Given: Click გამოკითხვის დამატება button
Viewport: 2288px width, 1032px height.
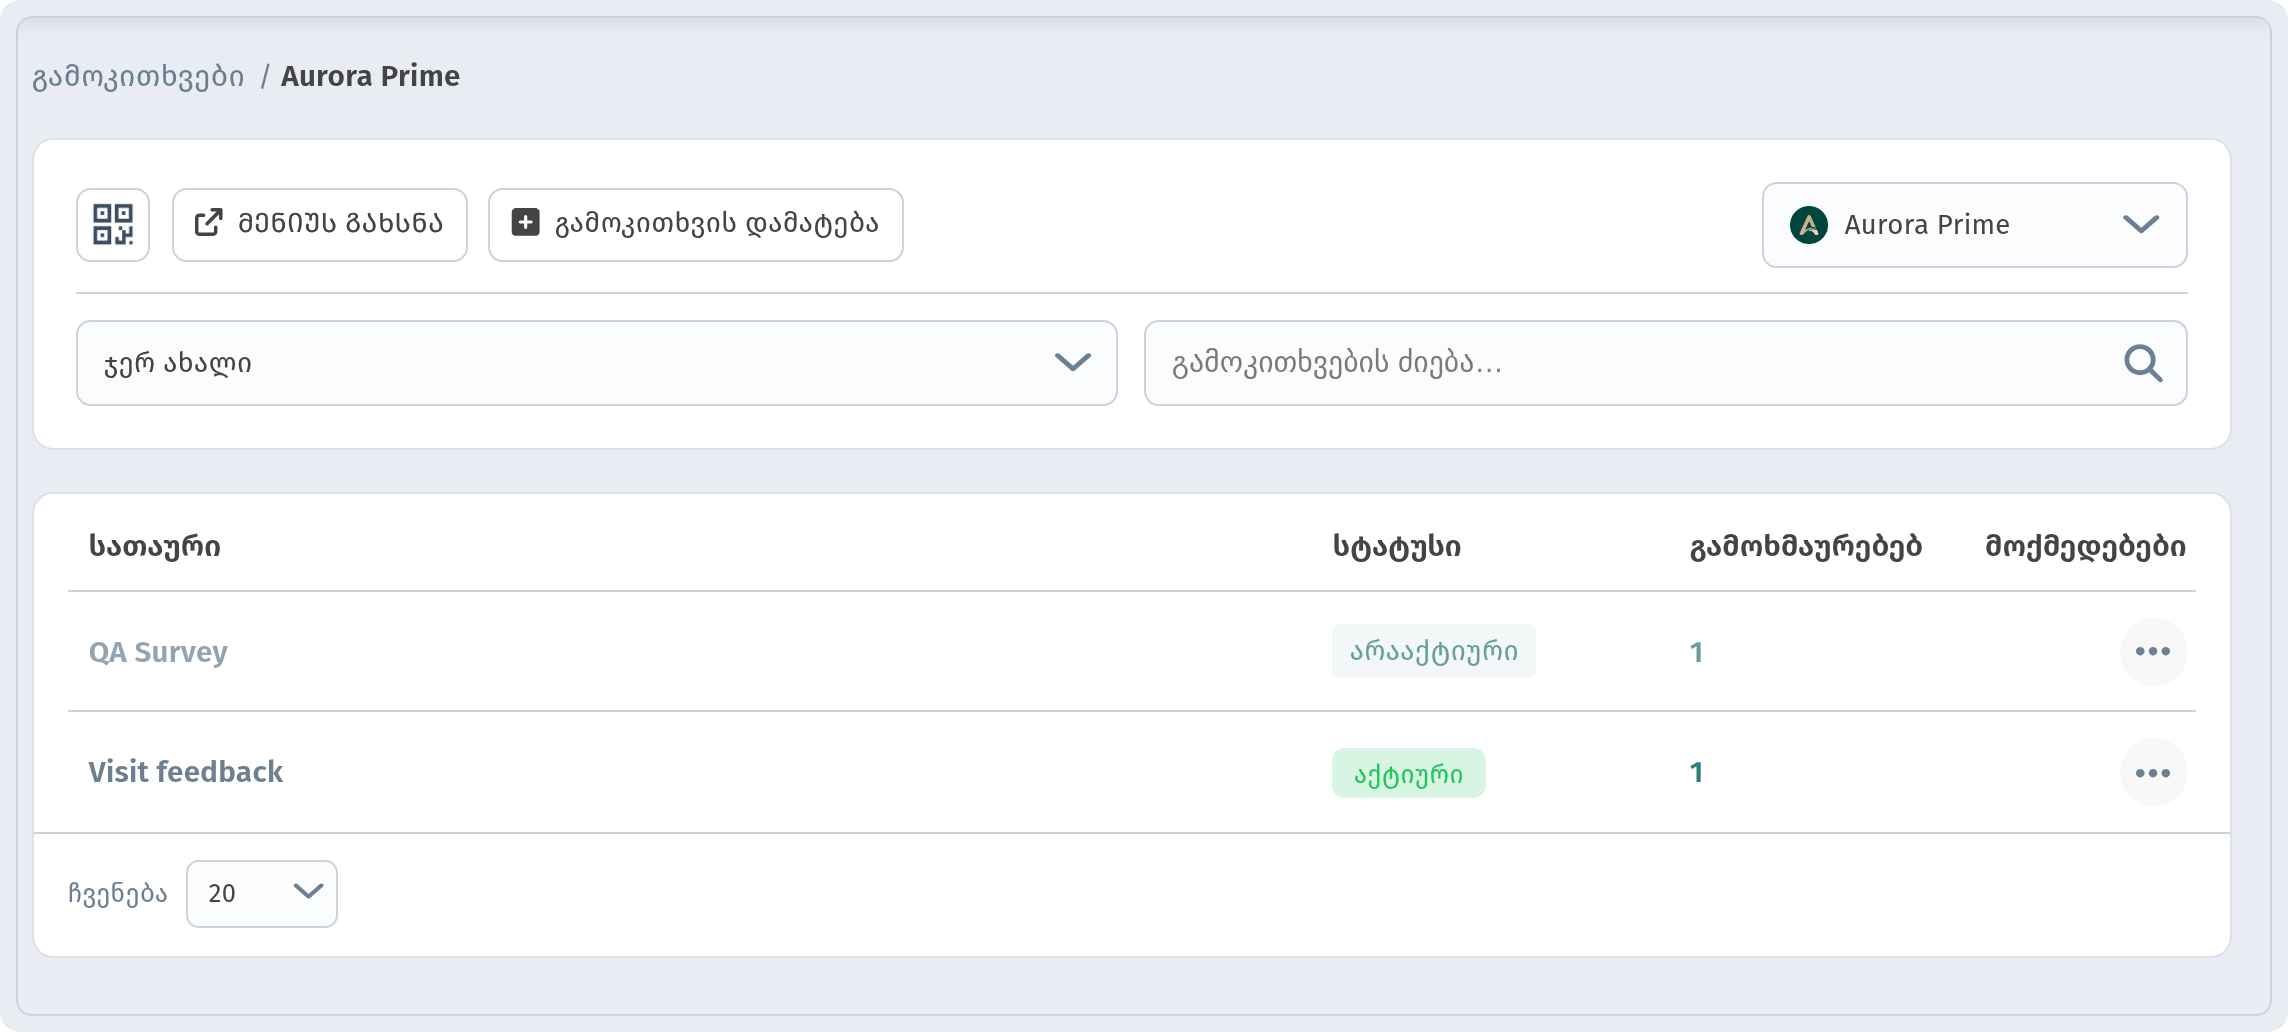Looking at the screenshot, I should (x=696, y=225).
